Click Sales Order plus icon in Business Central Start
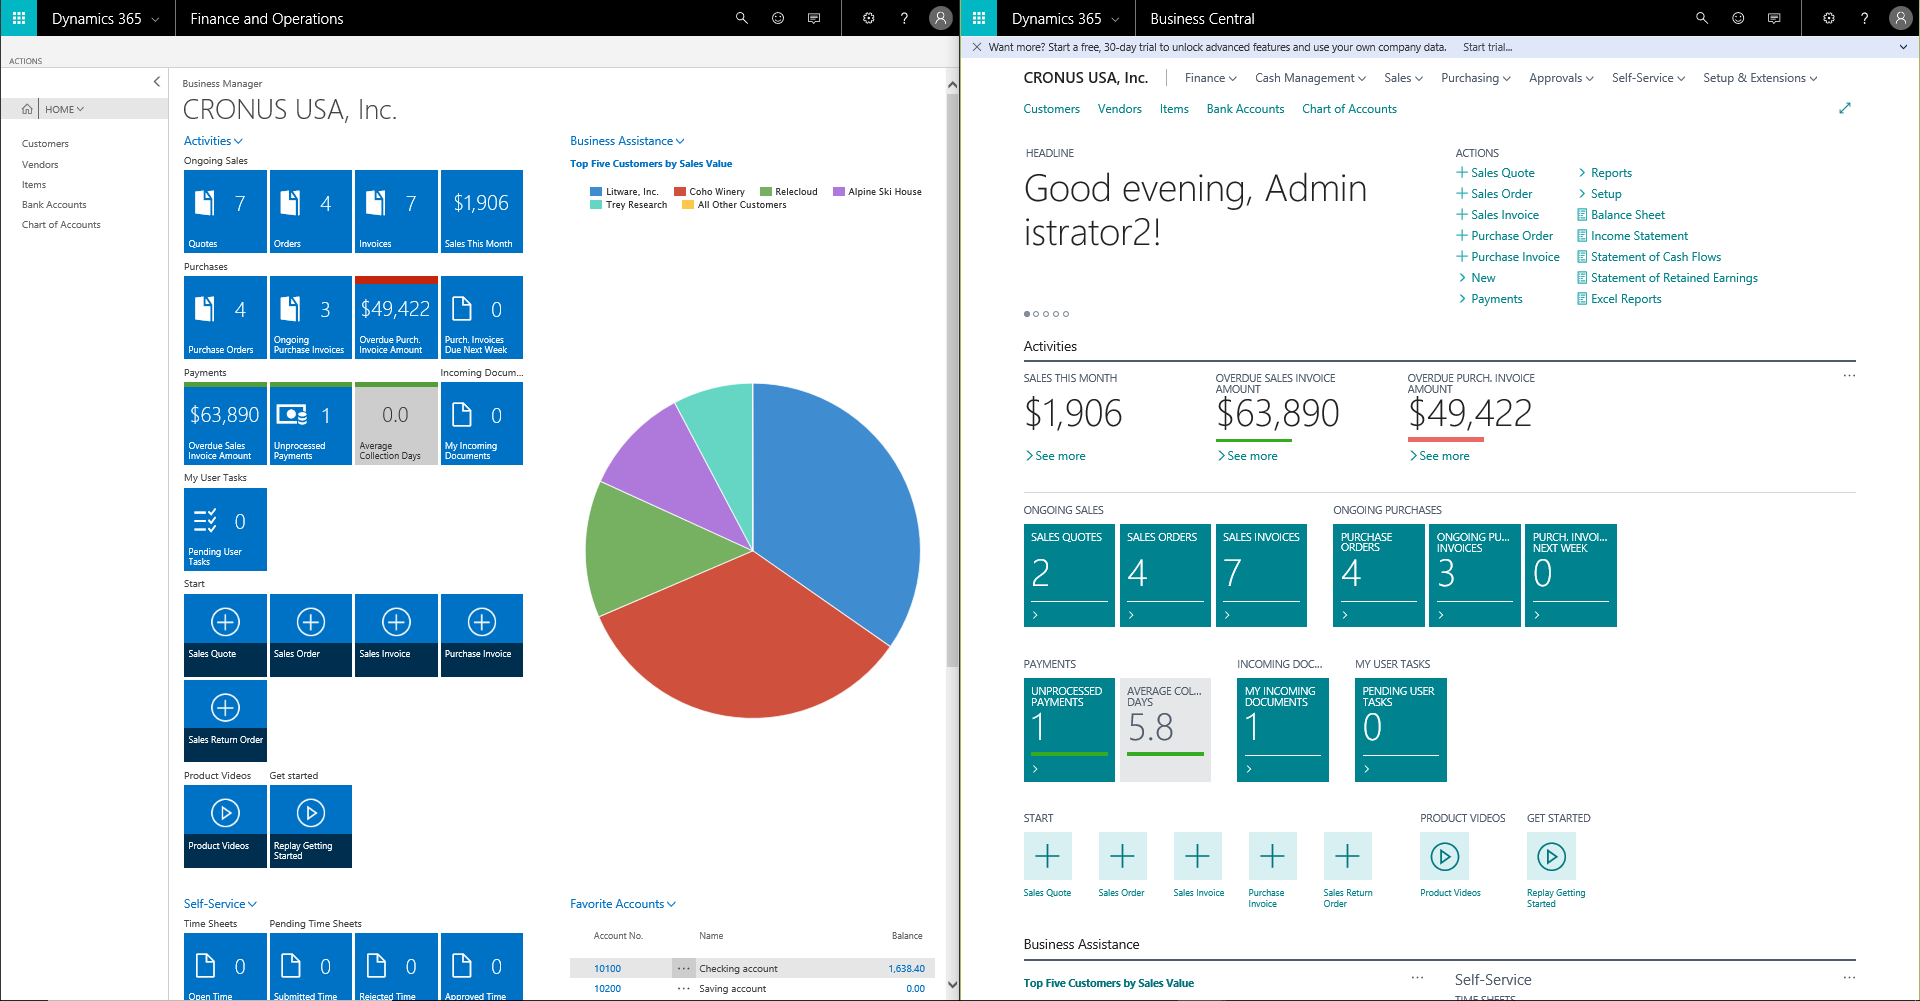The width and height of the screenshot is (1920, 1001). [1122, 856]
